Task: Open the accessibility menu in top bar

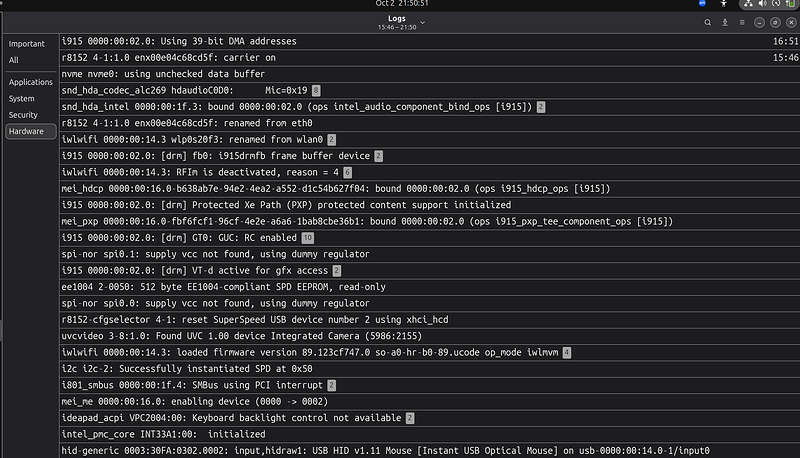Action: 723,4
